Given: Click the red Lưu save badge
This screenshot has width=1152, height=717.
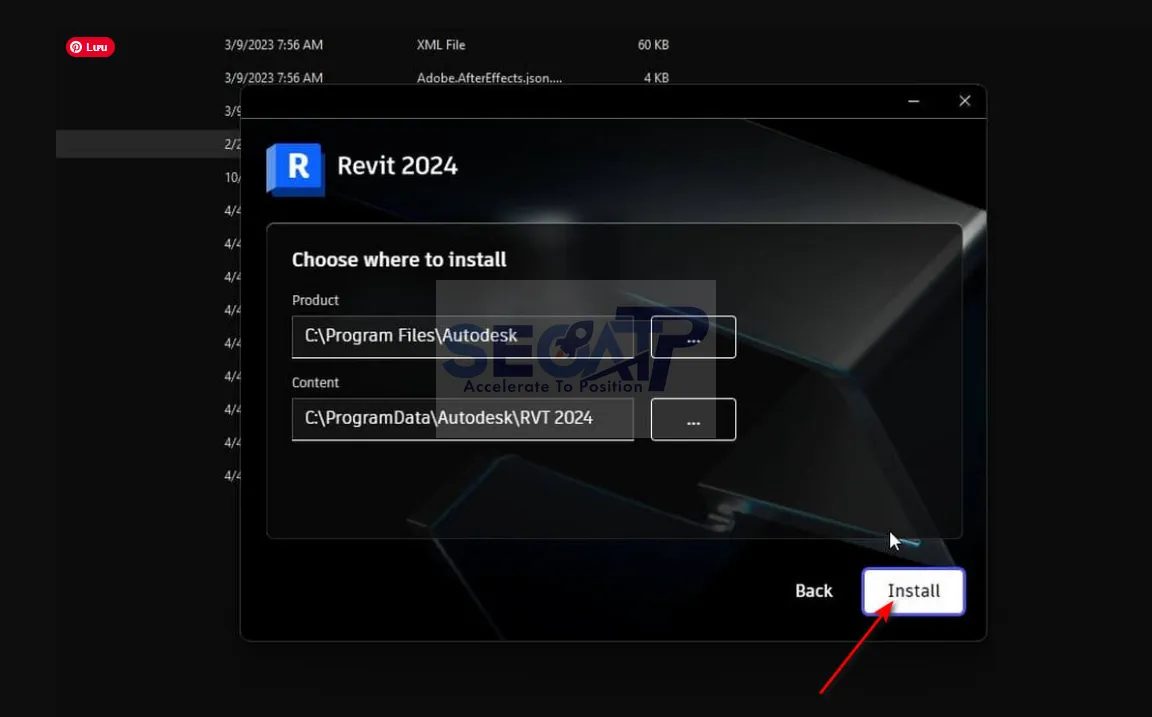Looking at the screenshot, I should tap(90, 46).
